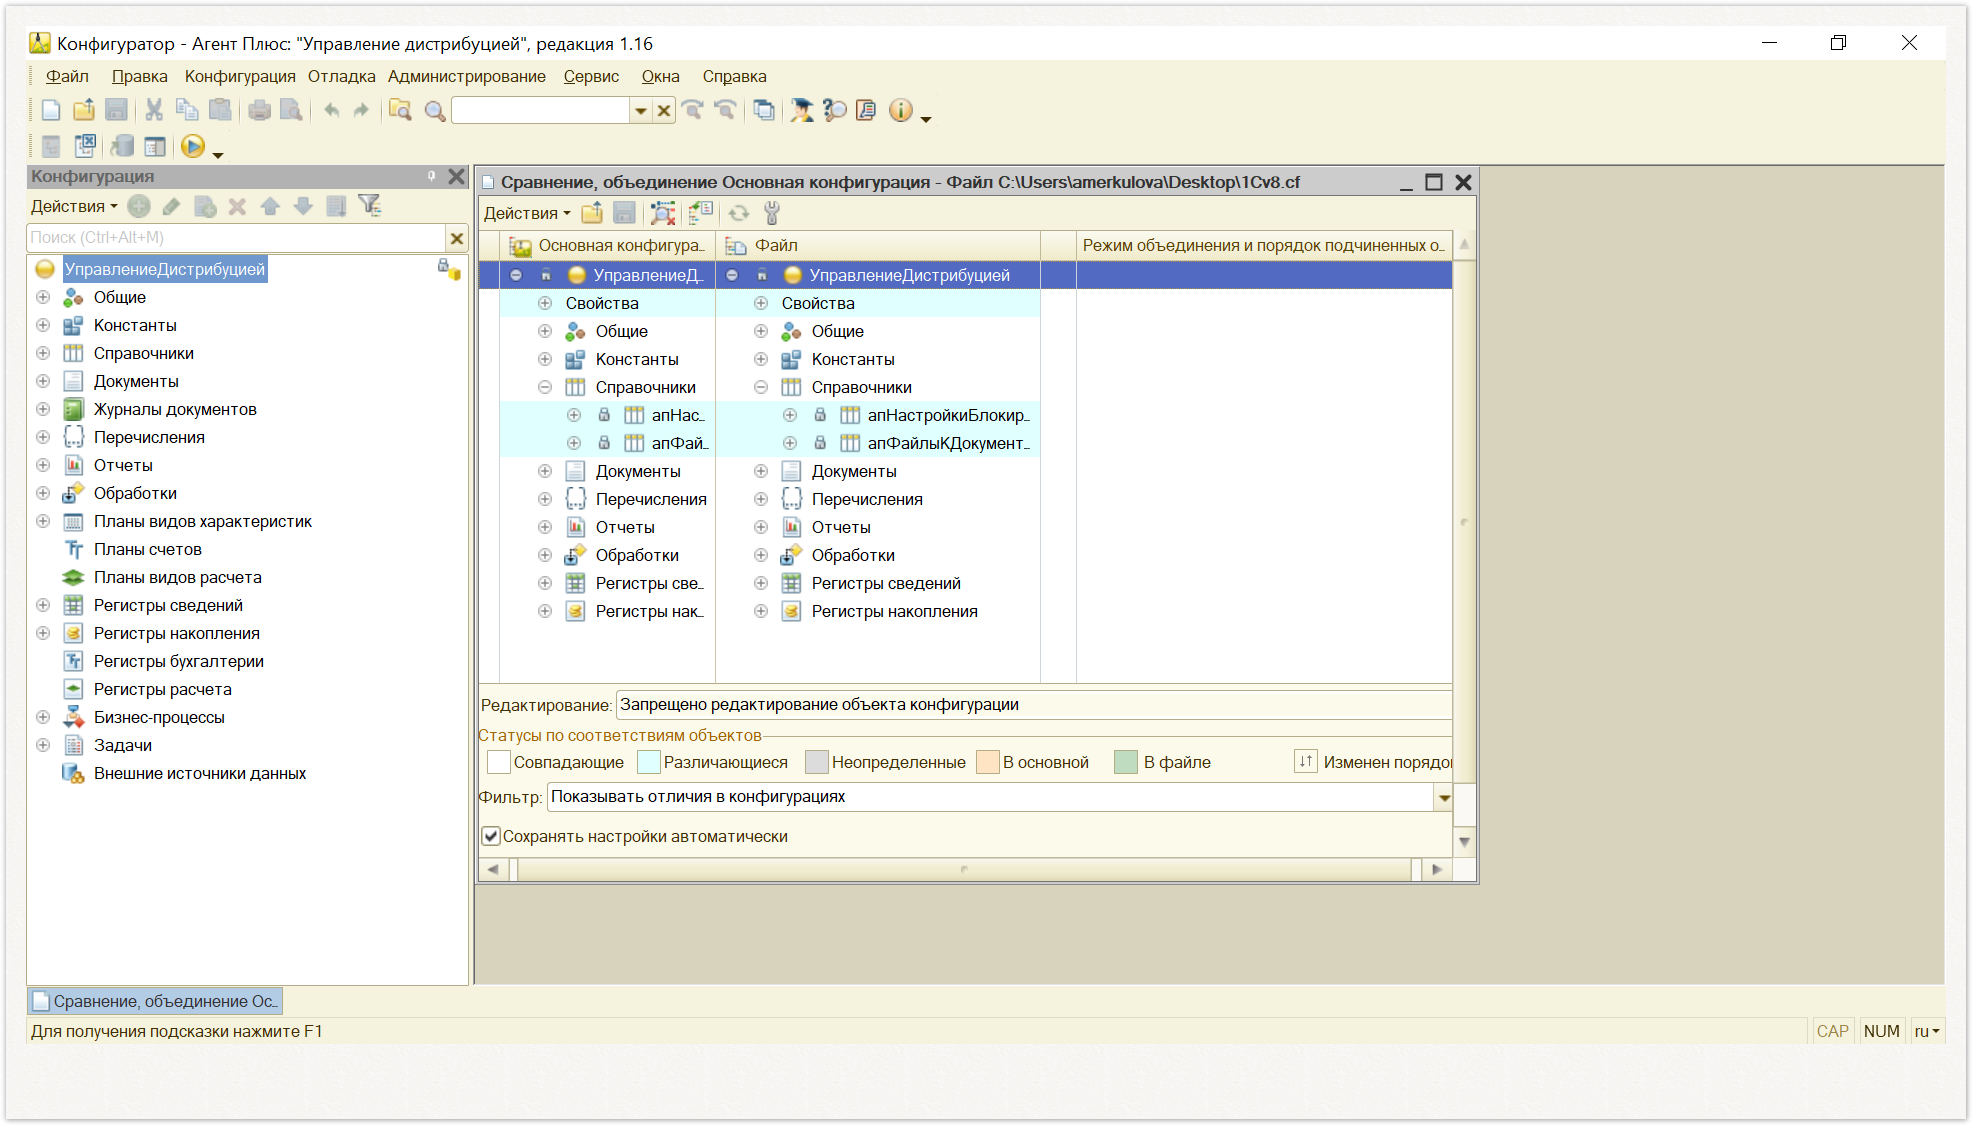Click the Различающиеся status color swatch

coord(649,762)
